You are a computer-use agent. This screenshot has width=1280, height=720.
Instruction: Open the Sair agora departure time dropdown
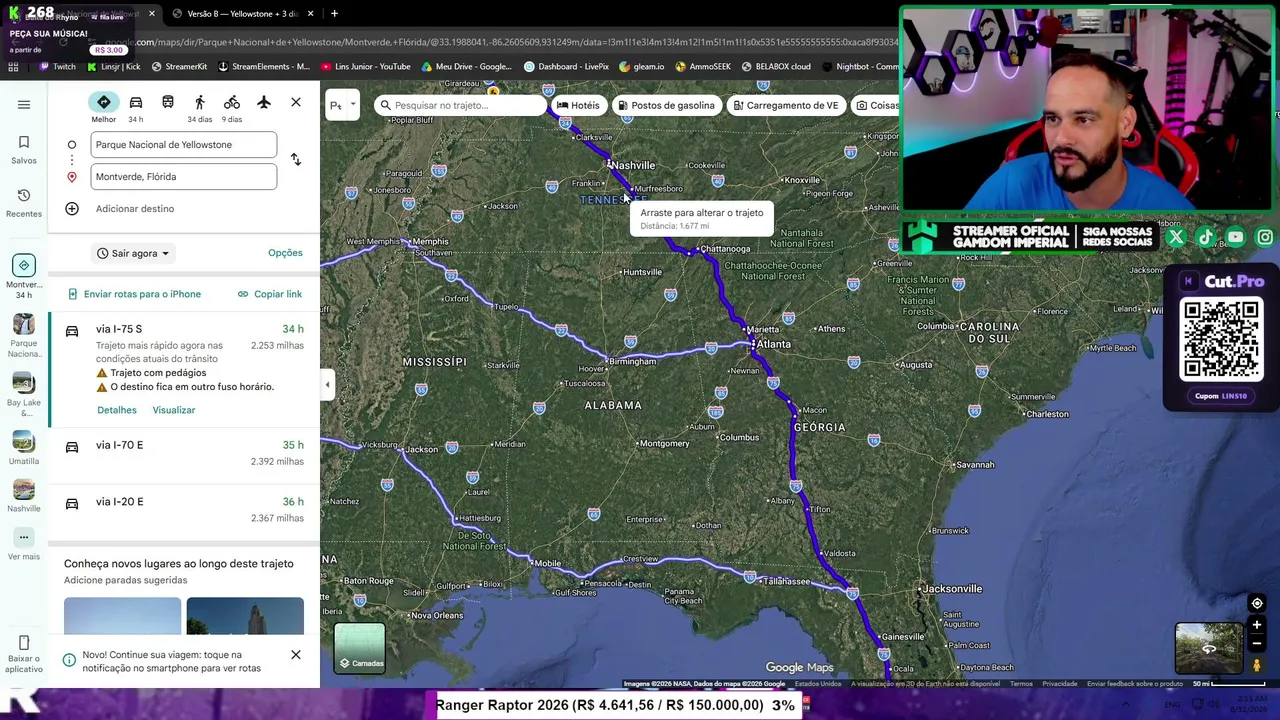pyautogui.click(x=133, y=253)
